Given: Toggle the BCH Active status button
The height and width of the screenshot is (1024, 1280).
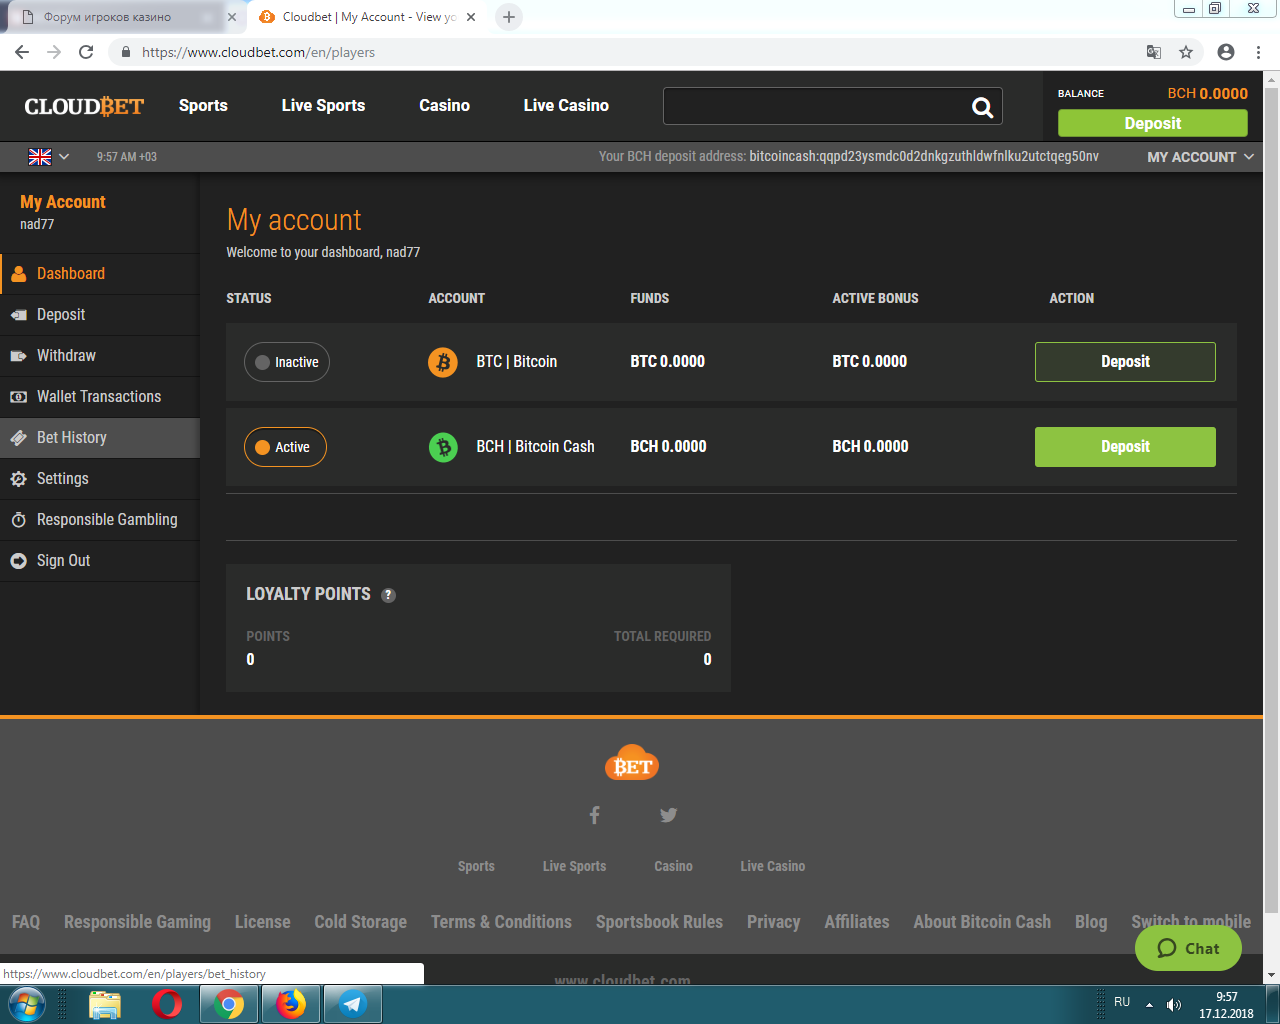Looking at the screenshot, I should click(285, 447).
